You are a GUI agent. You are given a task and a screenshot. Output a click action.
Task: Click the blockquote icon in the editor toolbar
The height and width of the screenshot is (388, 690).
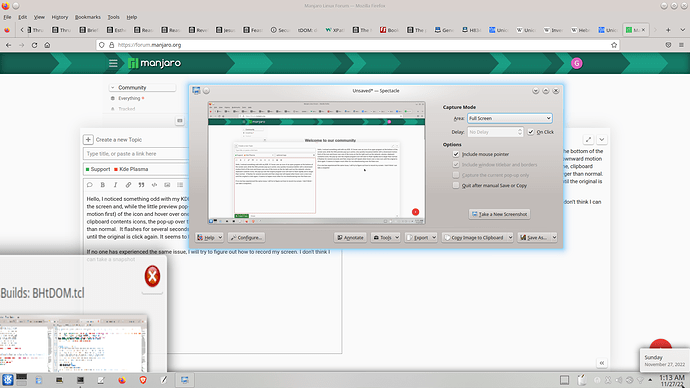click(x=141, y=185)
